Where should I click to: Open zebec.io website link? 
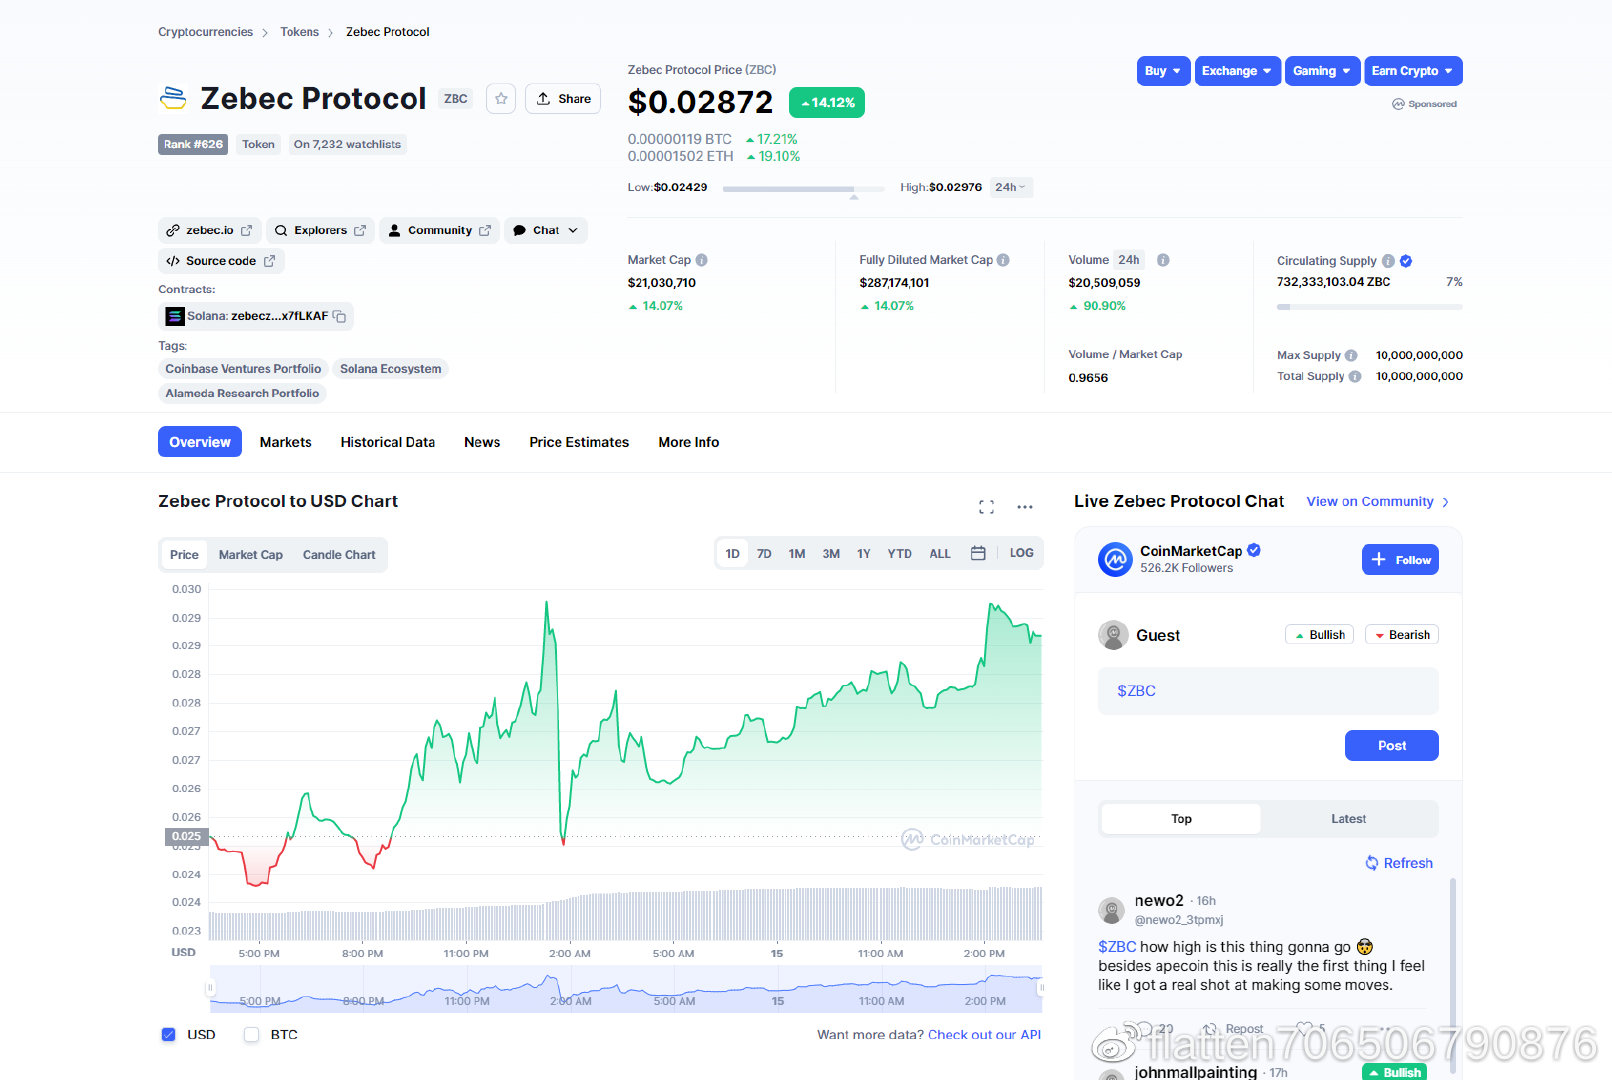[x=209, y=230]
